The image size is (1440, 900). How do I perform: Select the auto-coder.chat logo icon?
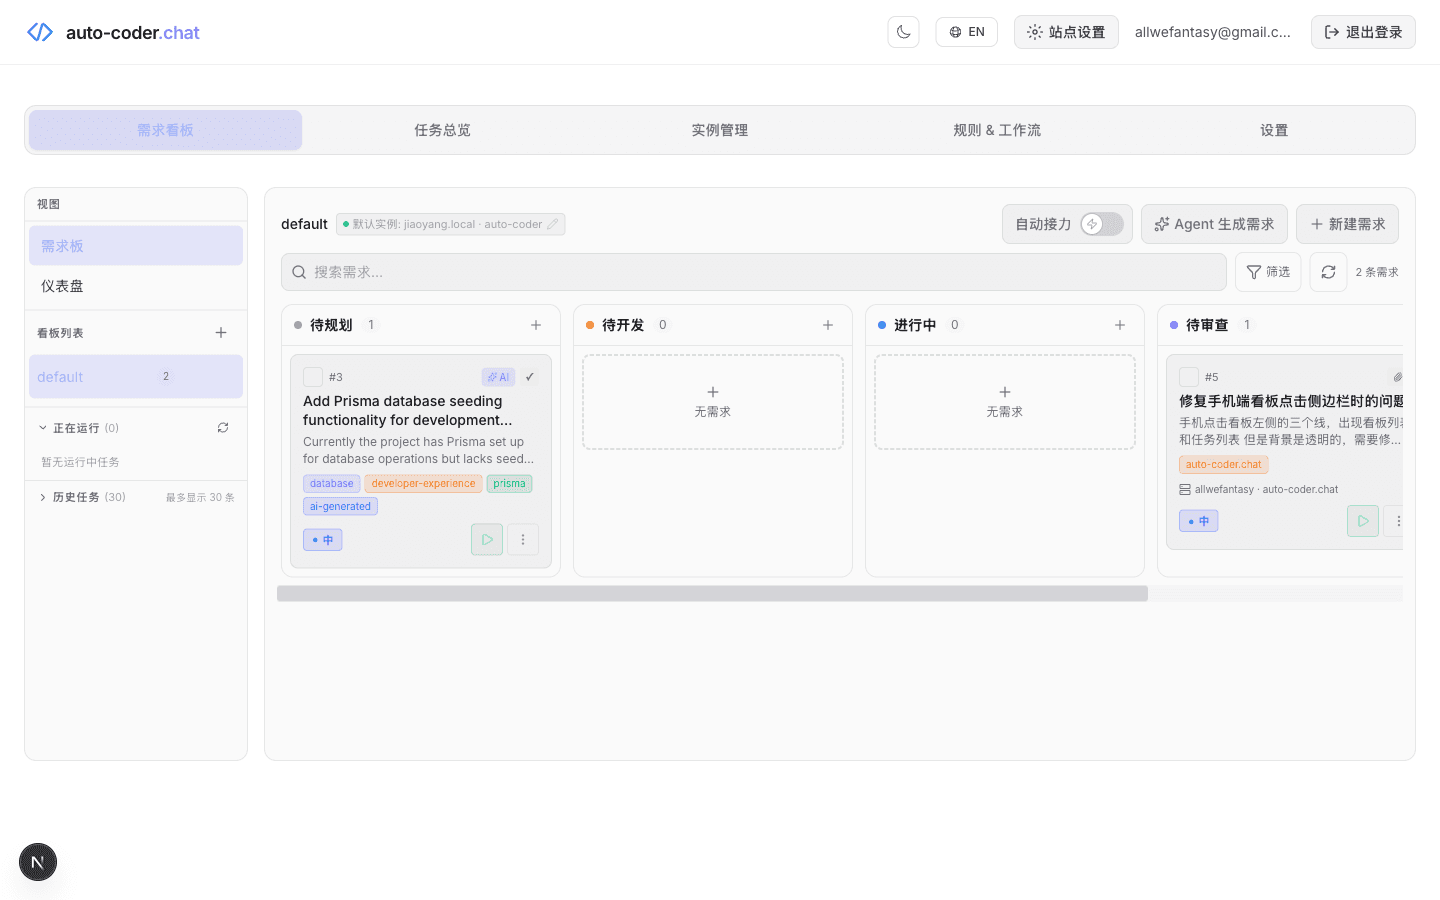coord(39,31)
